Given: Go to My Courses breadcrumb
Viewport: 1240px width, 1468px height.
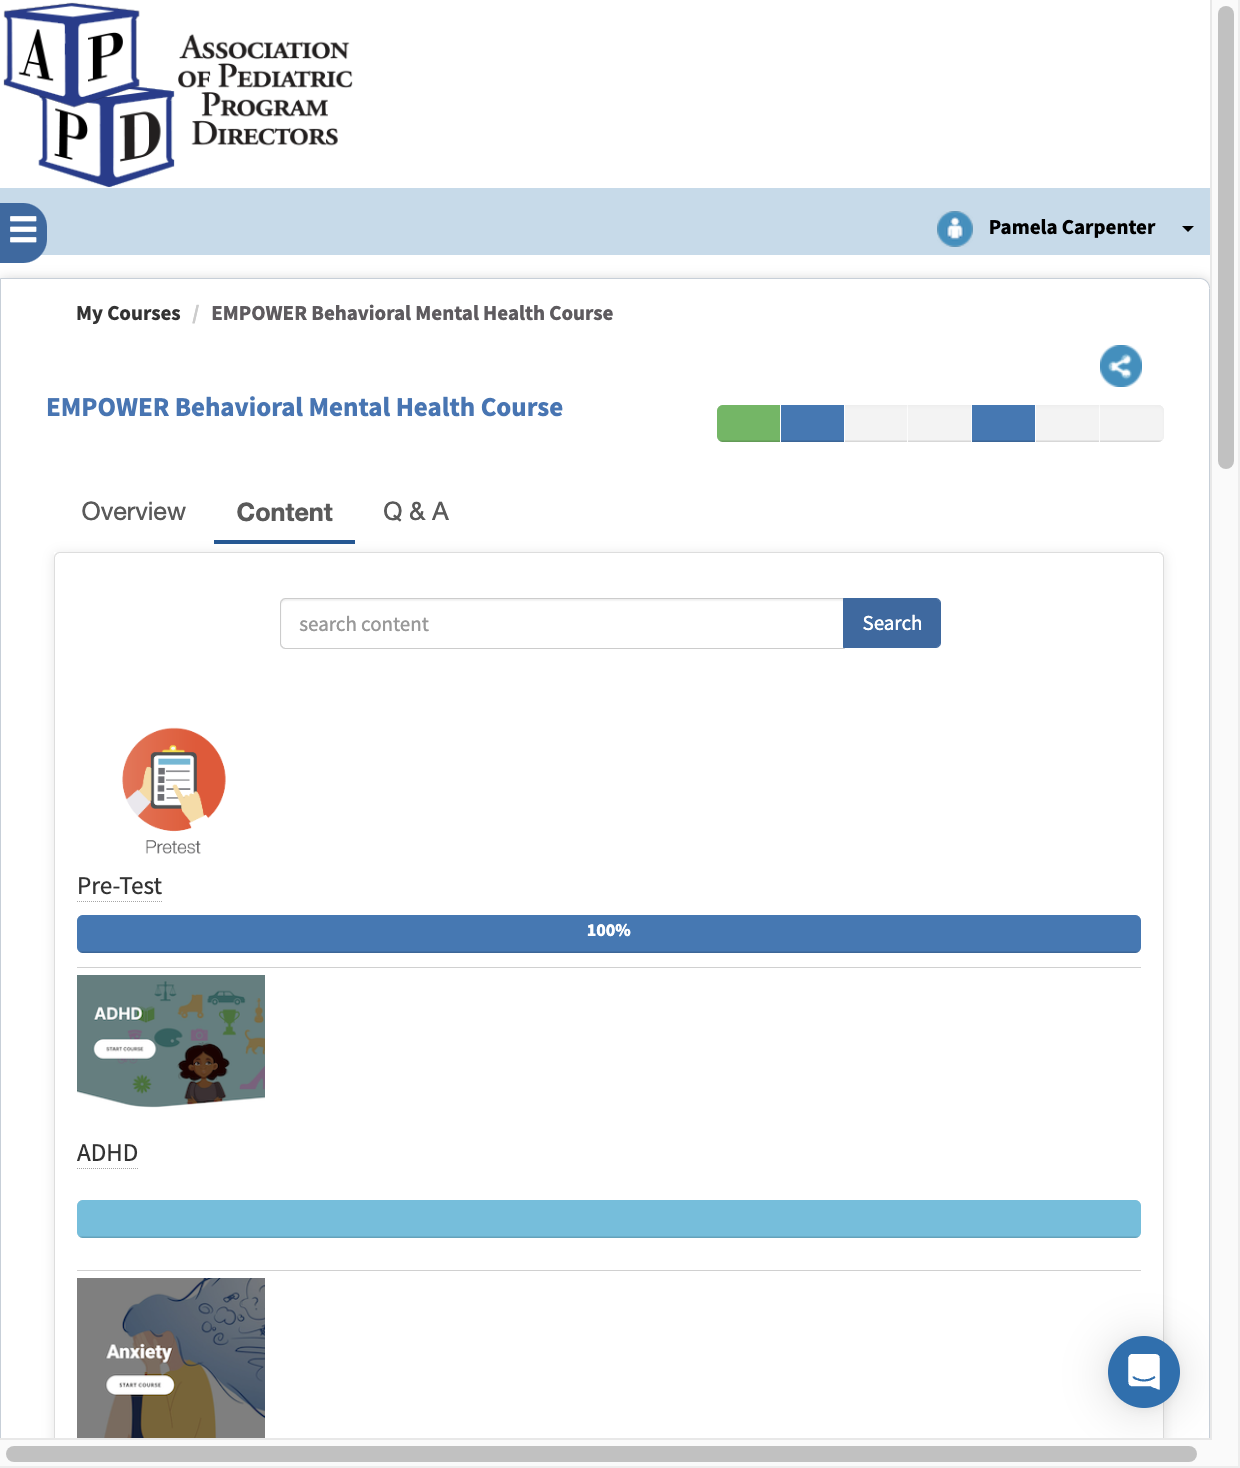Looking at the screenshot, I should click(128, 313).
